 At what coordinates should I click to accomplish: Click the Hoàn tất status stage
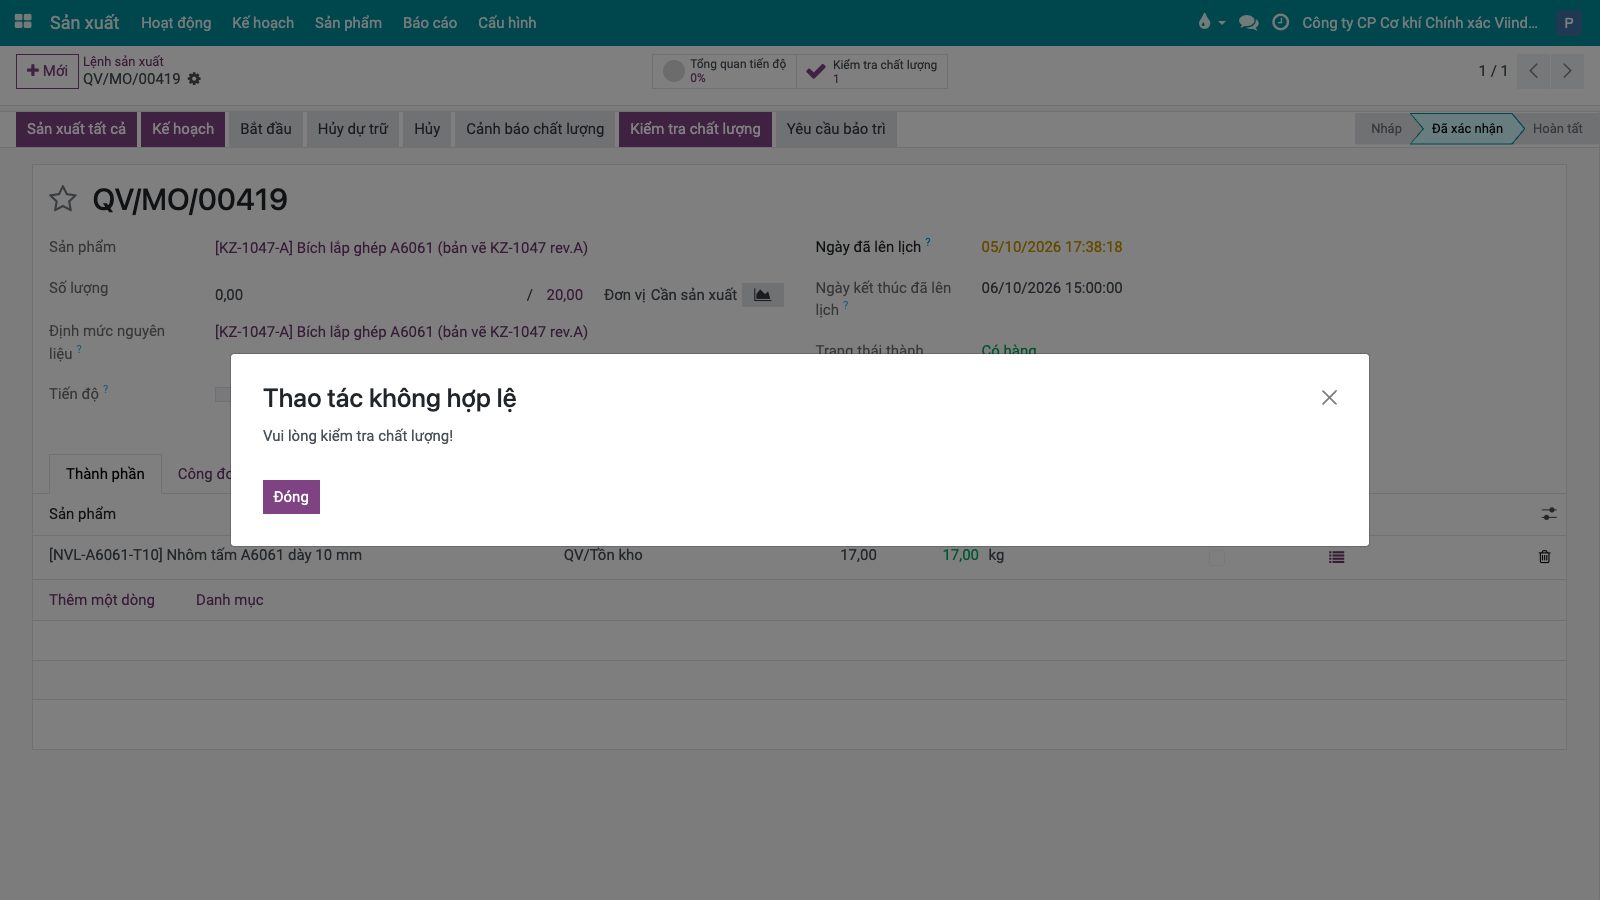pos(1556,128)
